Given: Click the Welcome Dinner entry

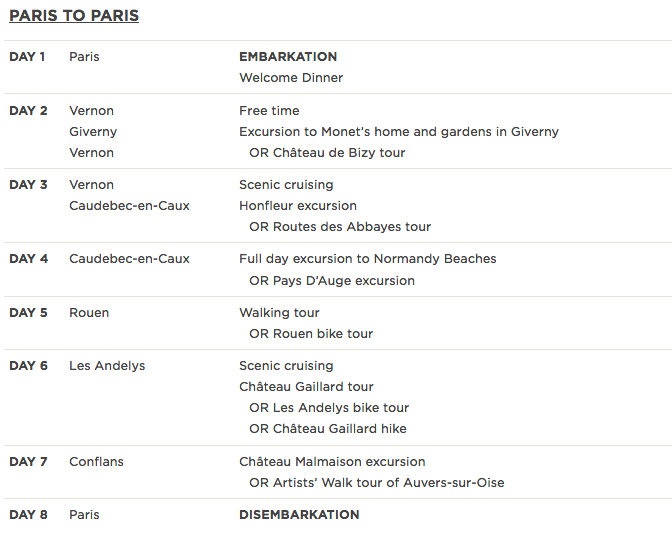Looking at the screenshot, I should point(291,78).
